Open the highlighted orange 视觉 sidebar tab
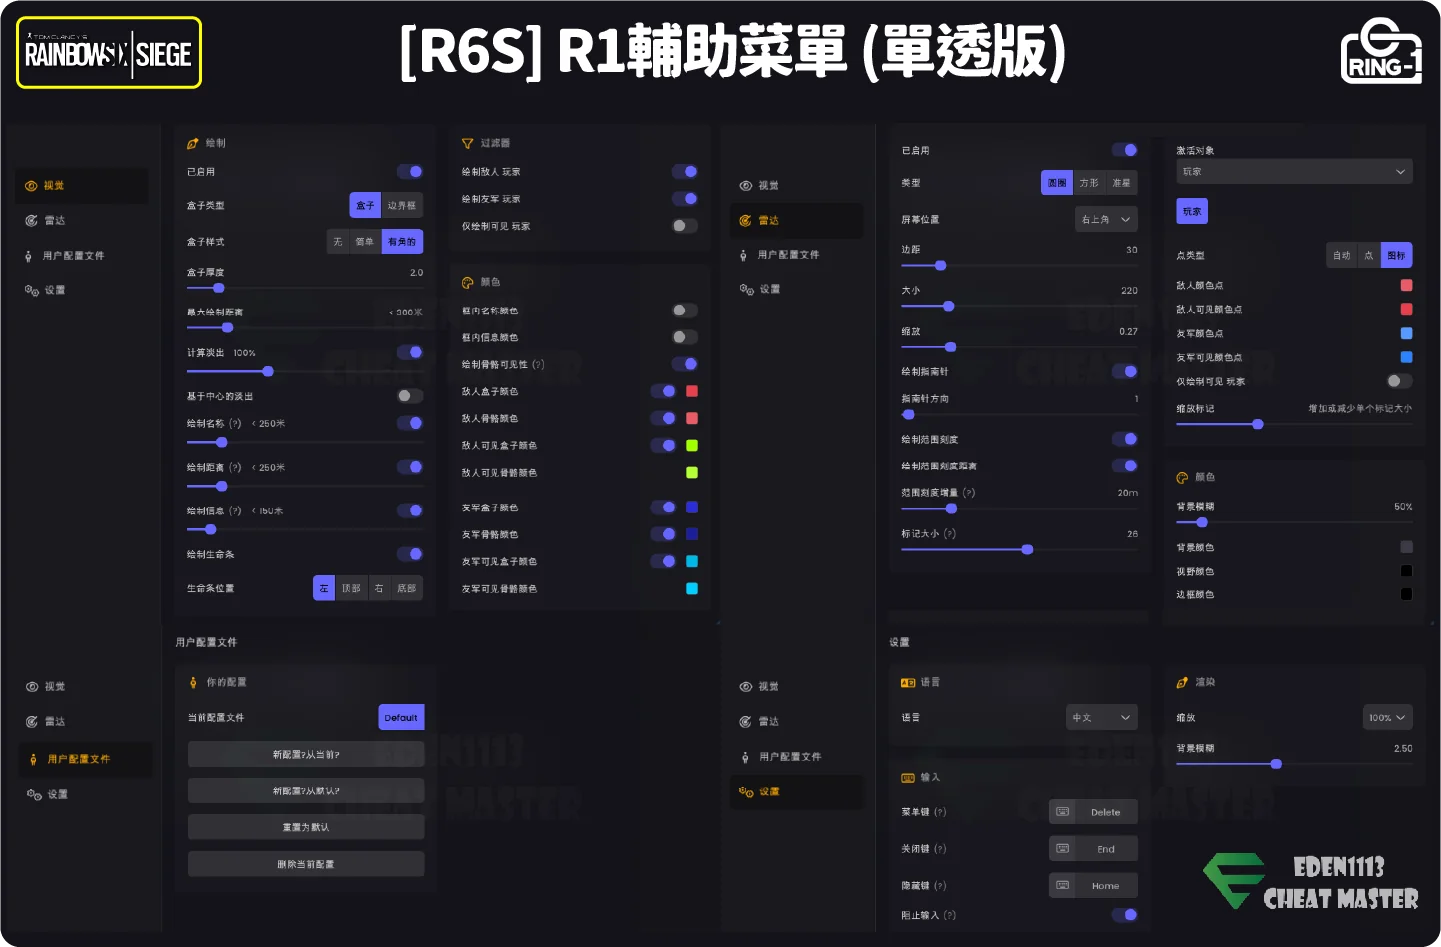 [82, 186]
